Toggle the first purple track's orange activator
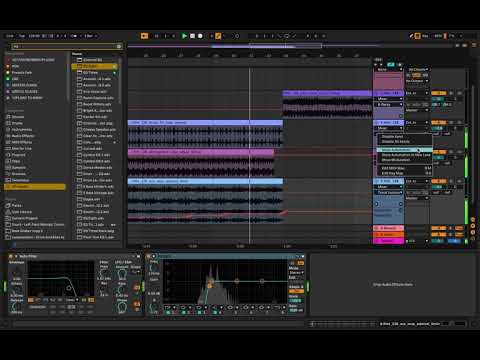 click(x=438, y=93)
